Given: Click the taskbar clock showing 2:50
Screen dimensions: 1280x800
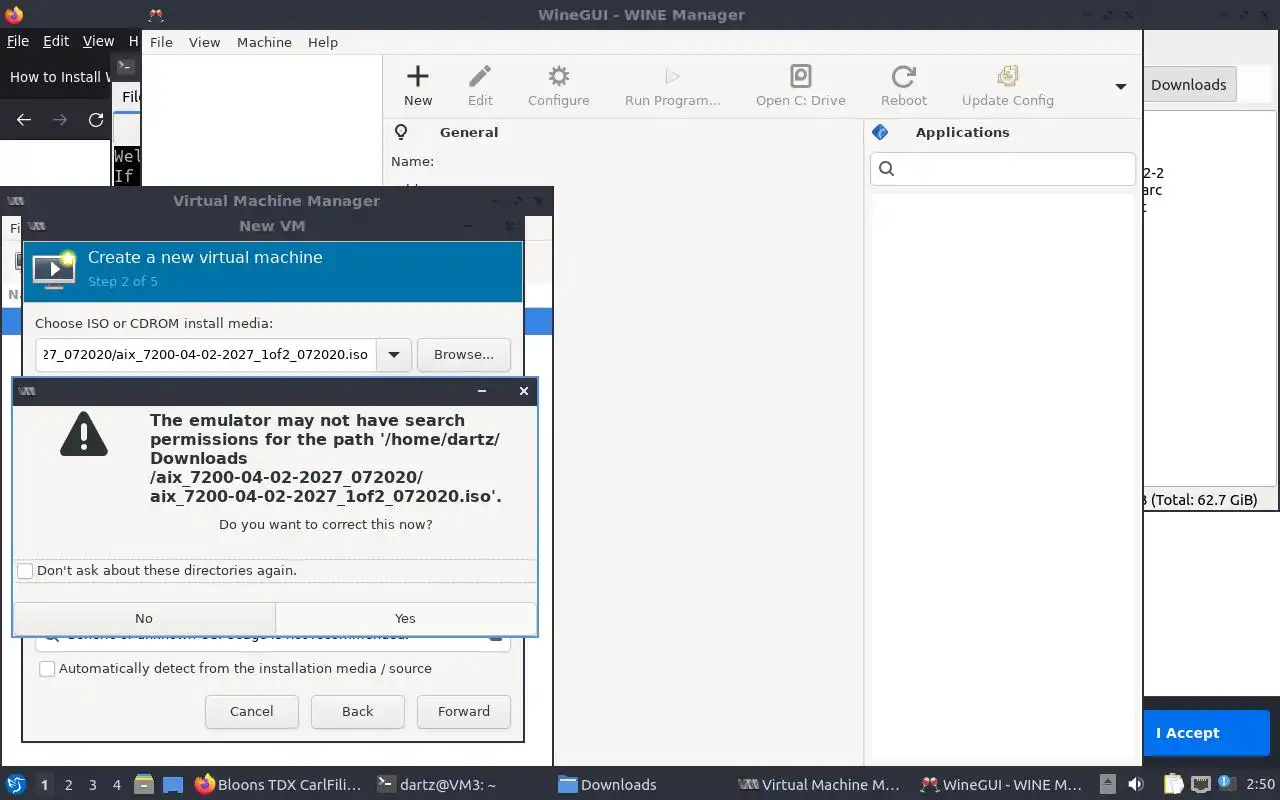Looking at the screenshot, I should point(1260,785).
